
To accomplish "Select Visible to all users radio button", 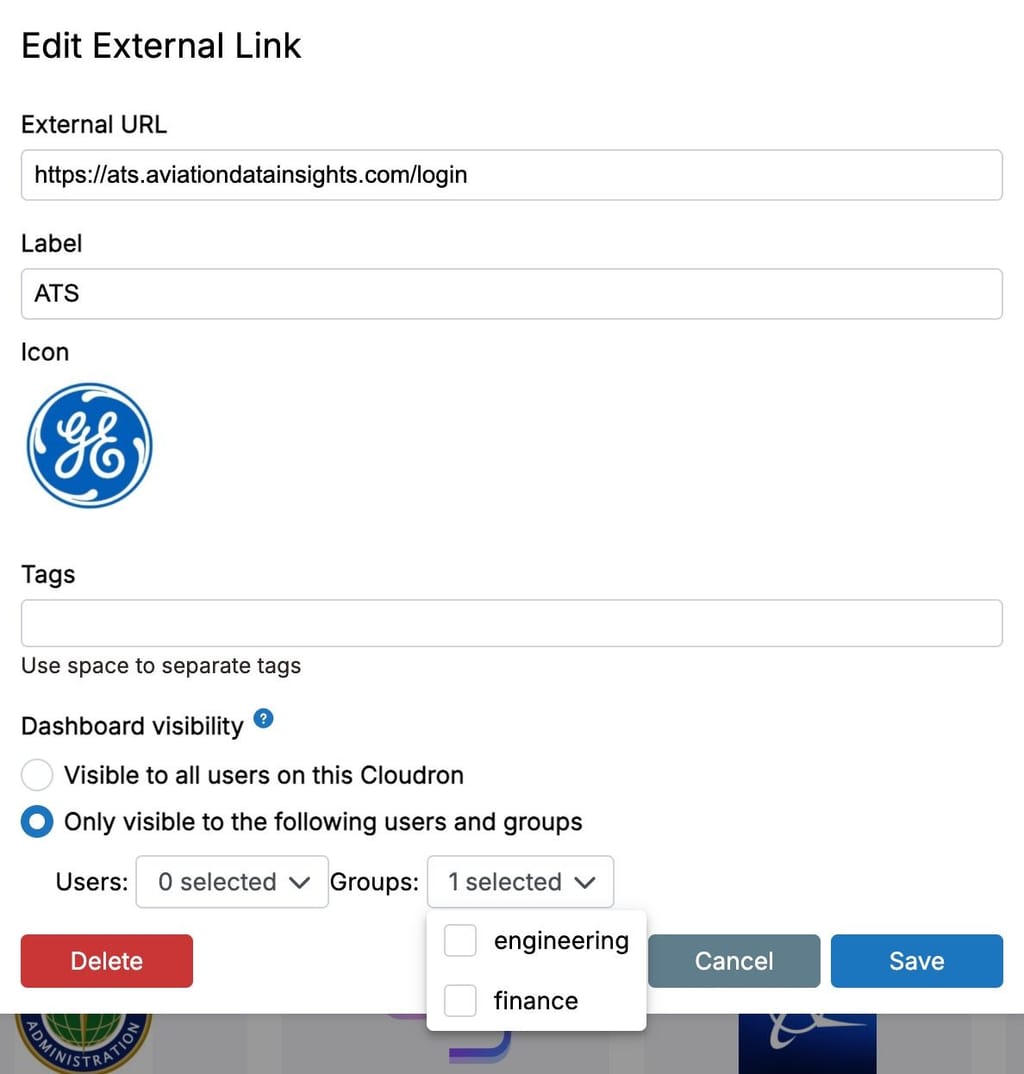I will point(37,775).
